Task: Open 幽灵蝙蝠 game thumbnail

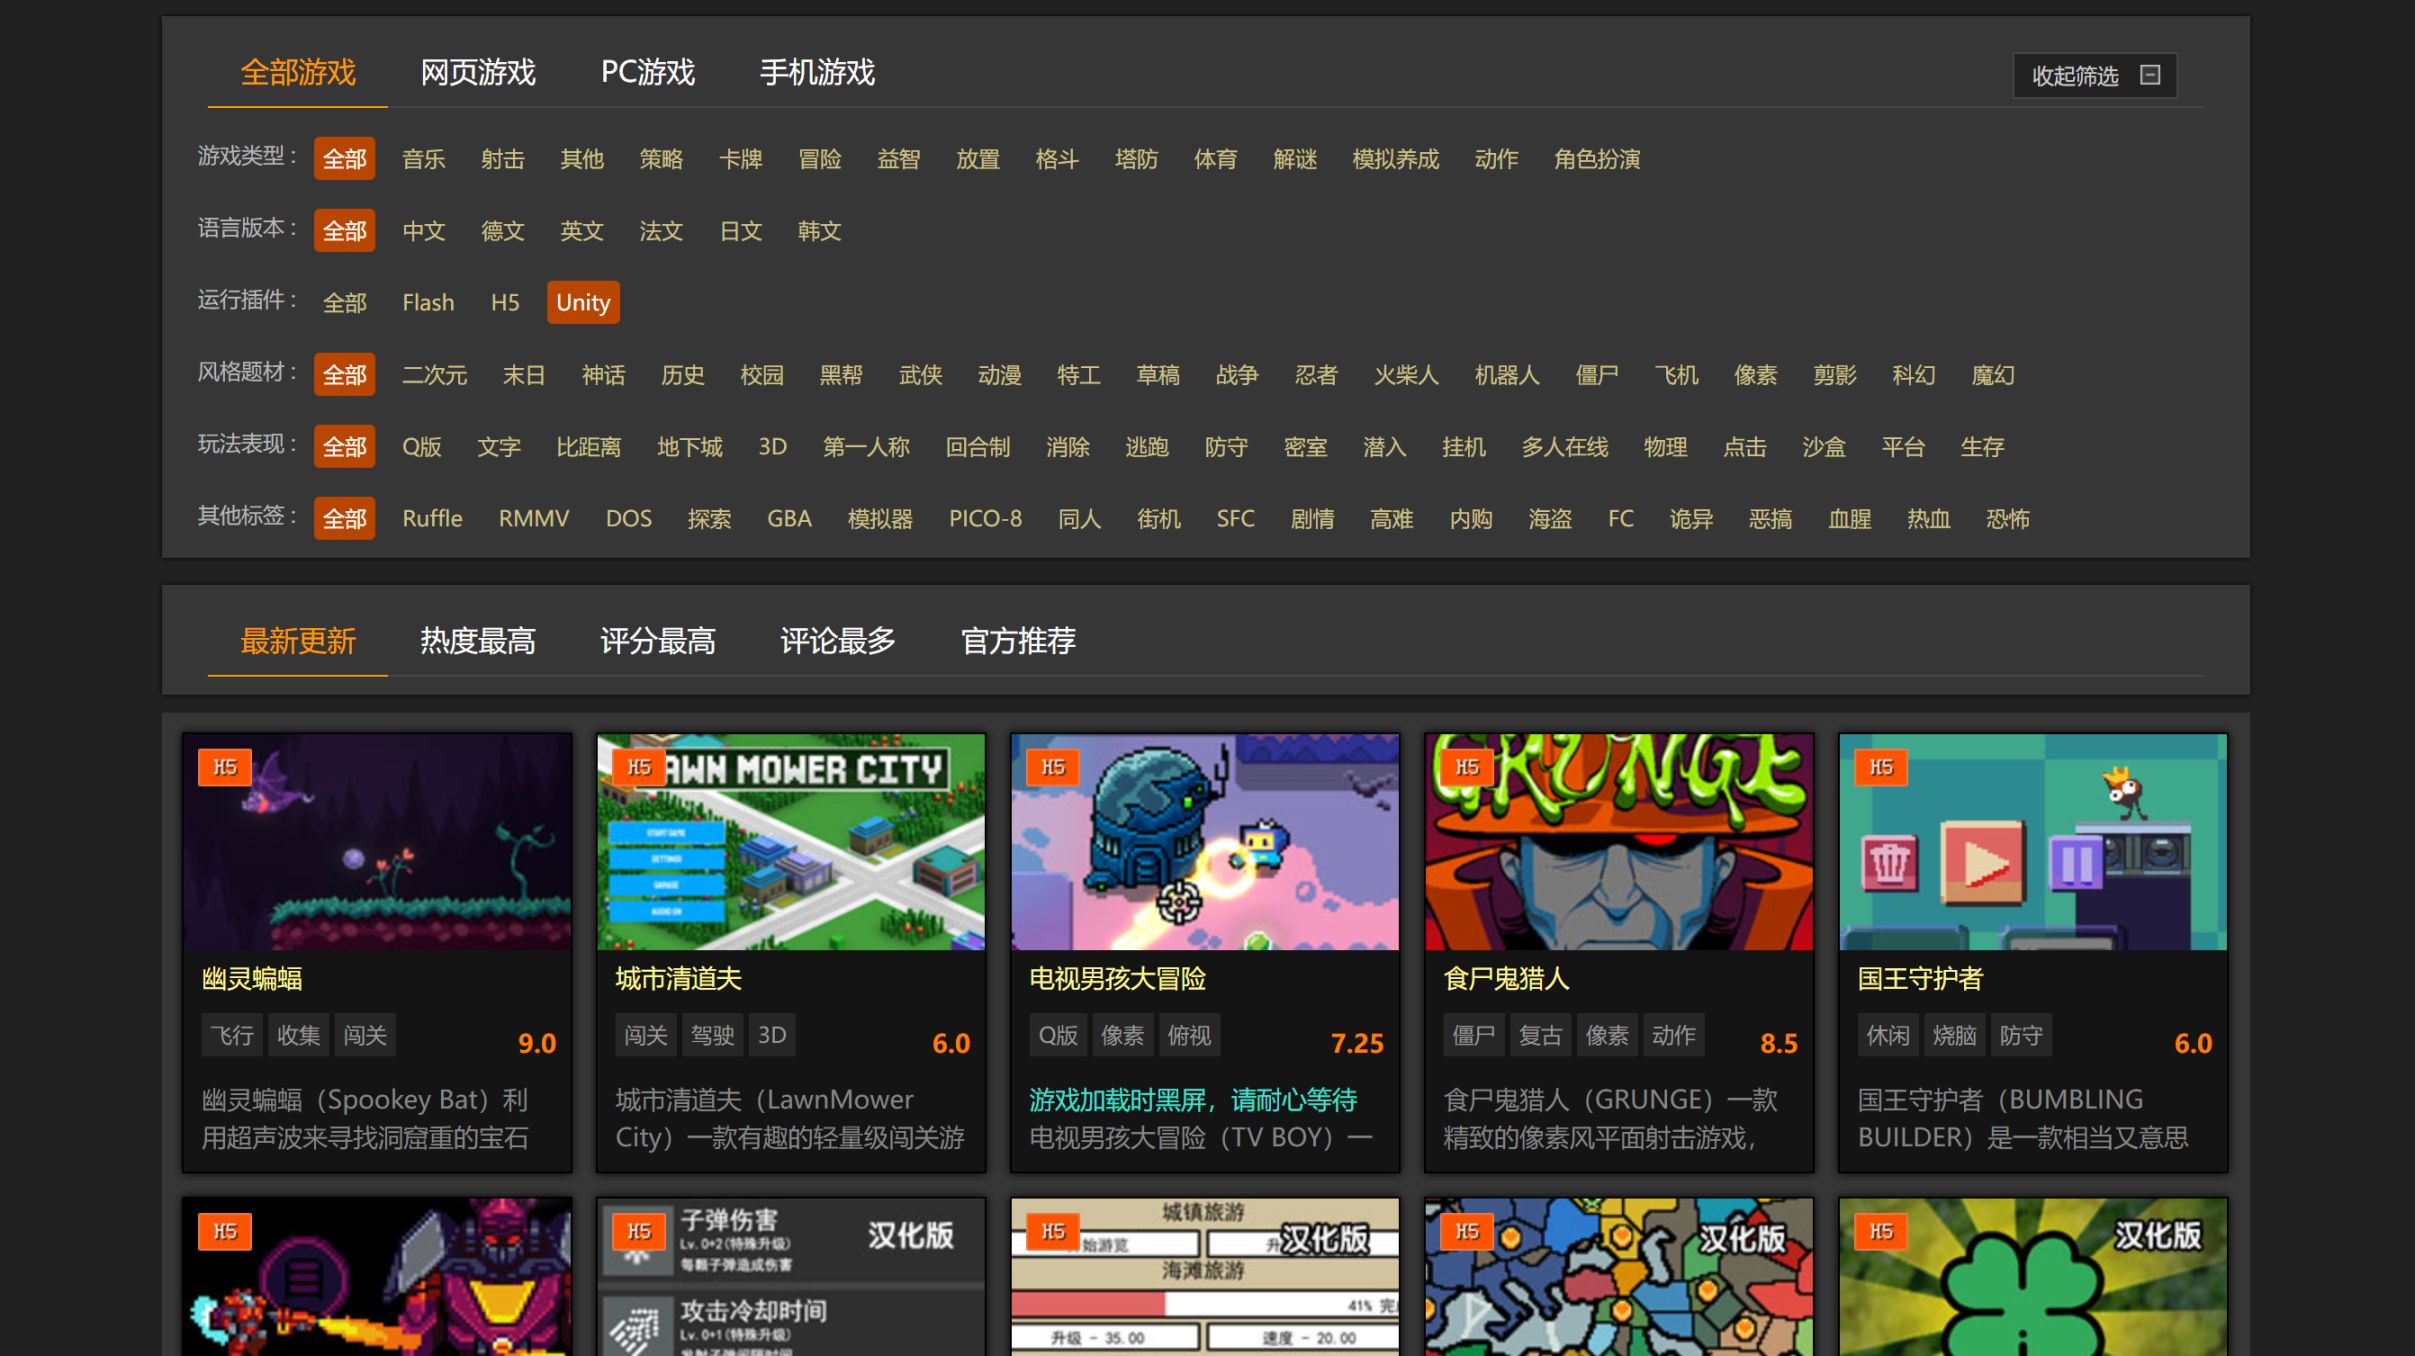Action: [x=377, y=842]
